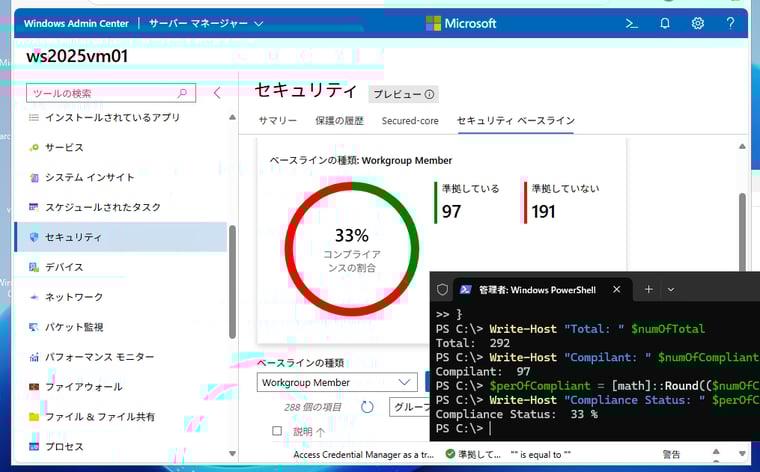
Task: Click the デバイス icon
Action: point(33,267)
